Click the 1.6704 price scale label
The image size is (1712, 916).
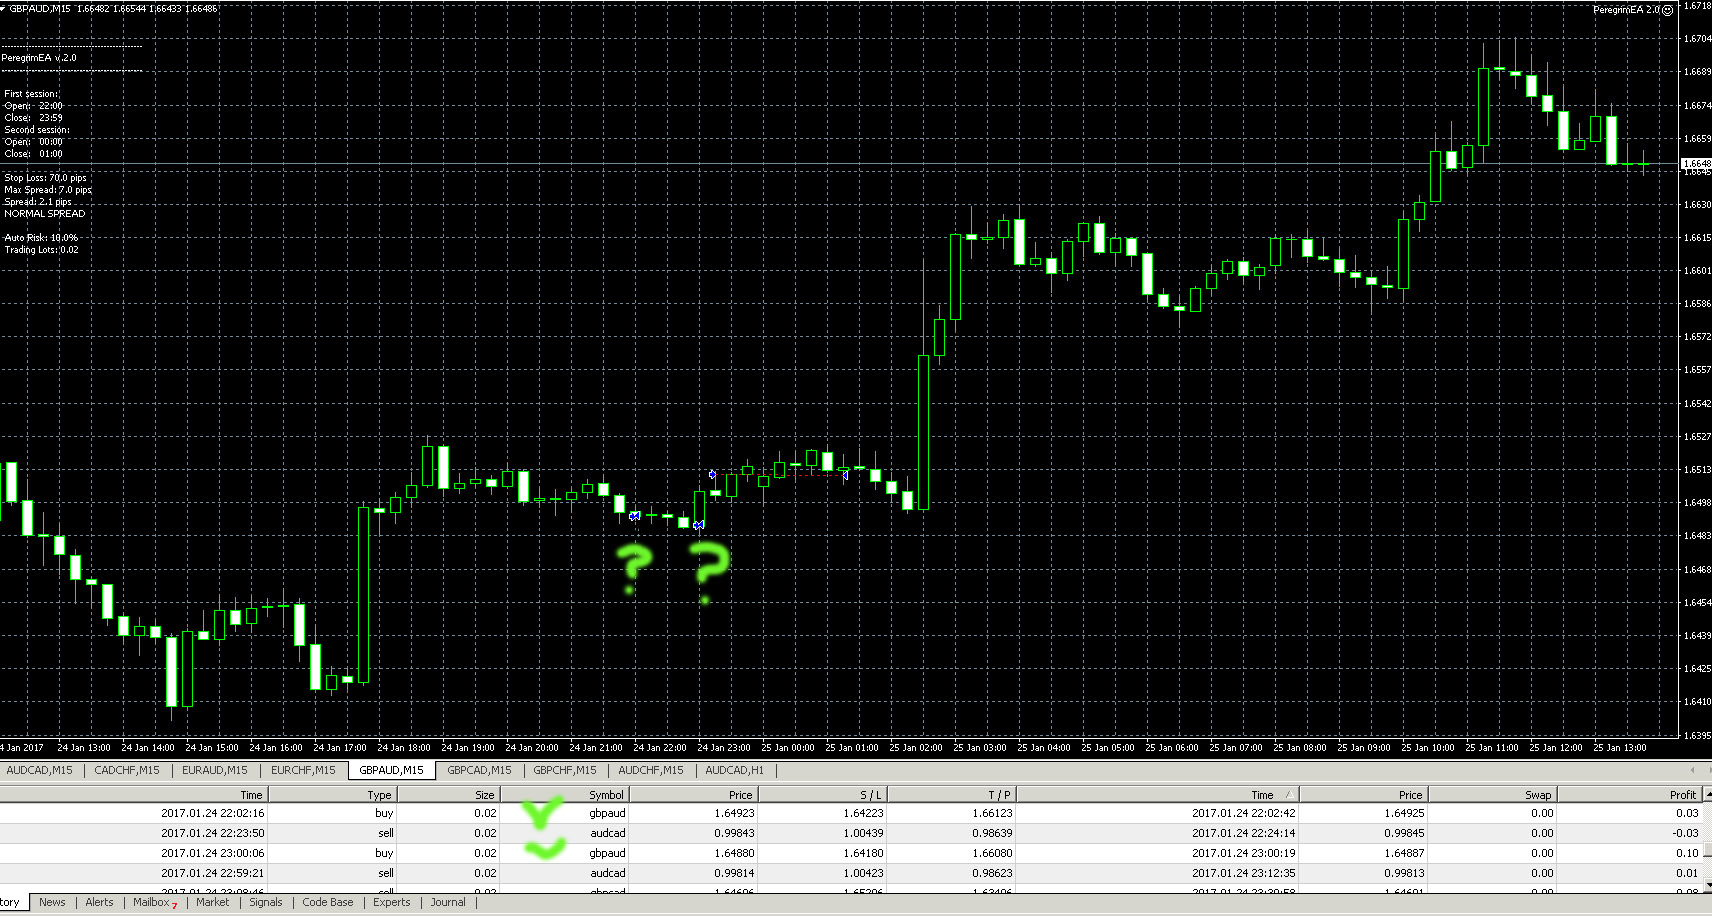pos(1697,39)
